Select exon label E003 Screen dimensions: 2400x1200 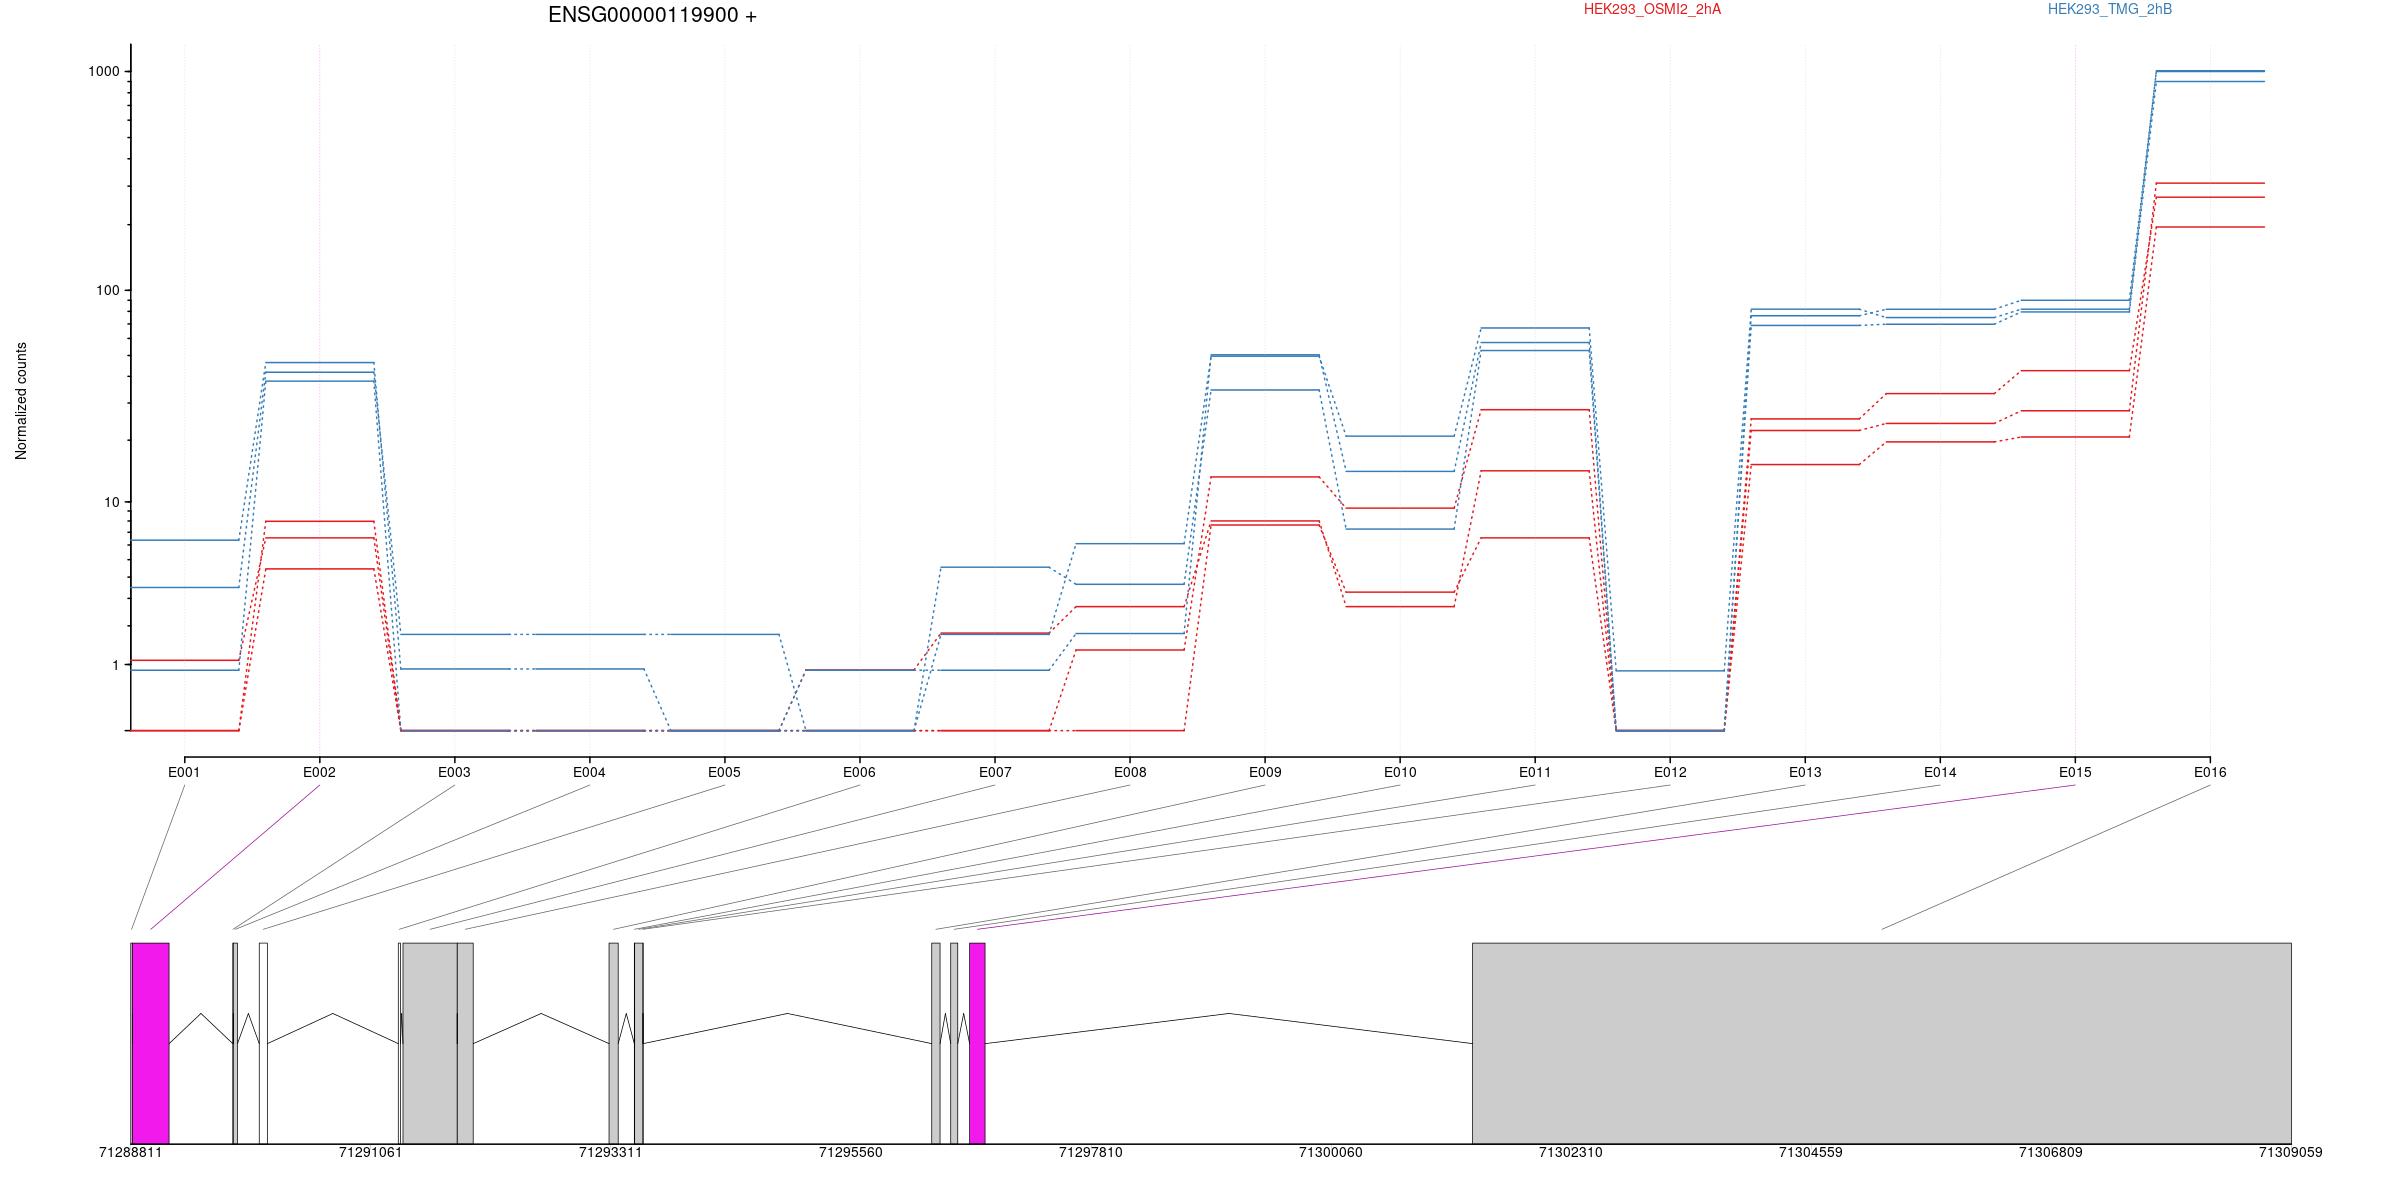(x=454, y=772)
